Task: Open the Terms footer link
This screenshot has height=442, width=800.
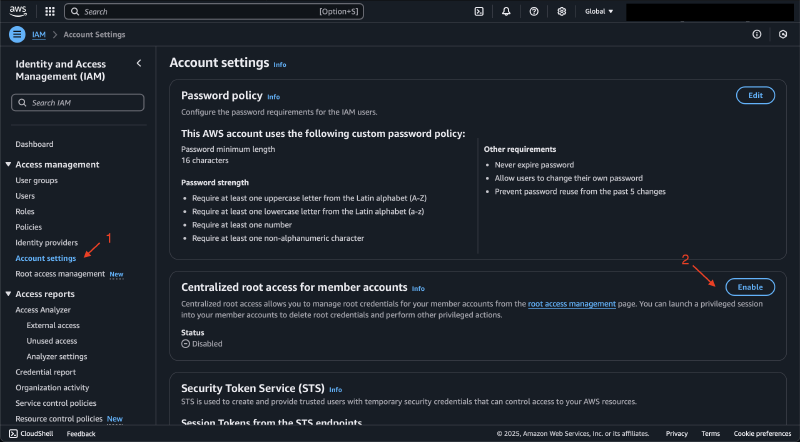Action: point(710,434)
